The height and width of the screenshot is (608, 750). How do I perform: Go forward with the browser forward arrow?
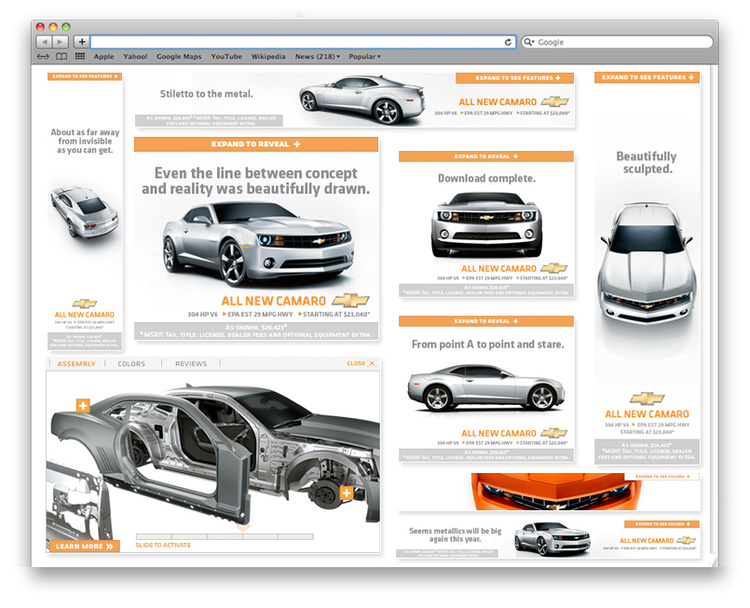(x=60, y=42)
